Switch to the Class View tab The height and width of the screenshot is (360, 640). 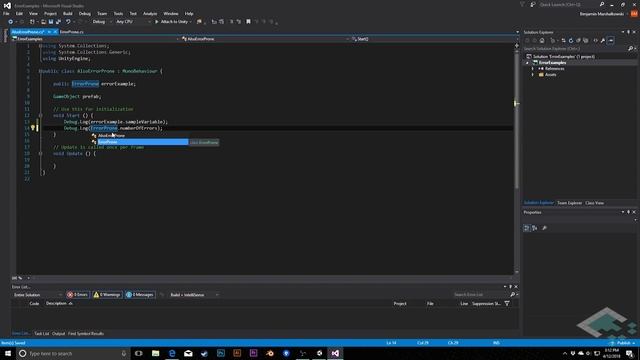click(x=594, y=203)
